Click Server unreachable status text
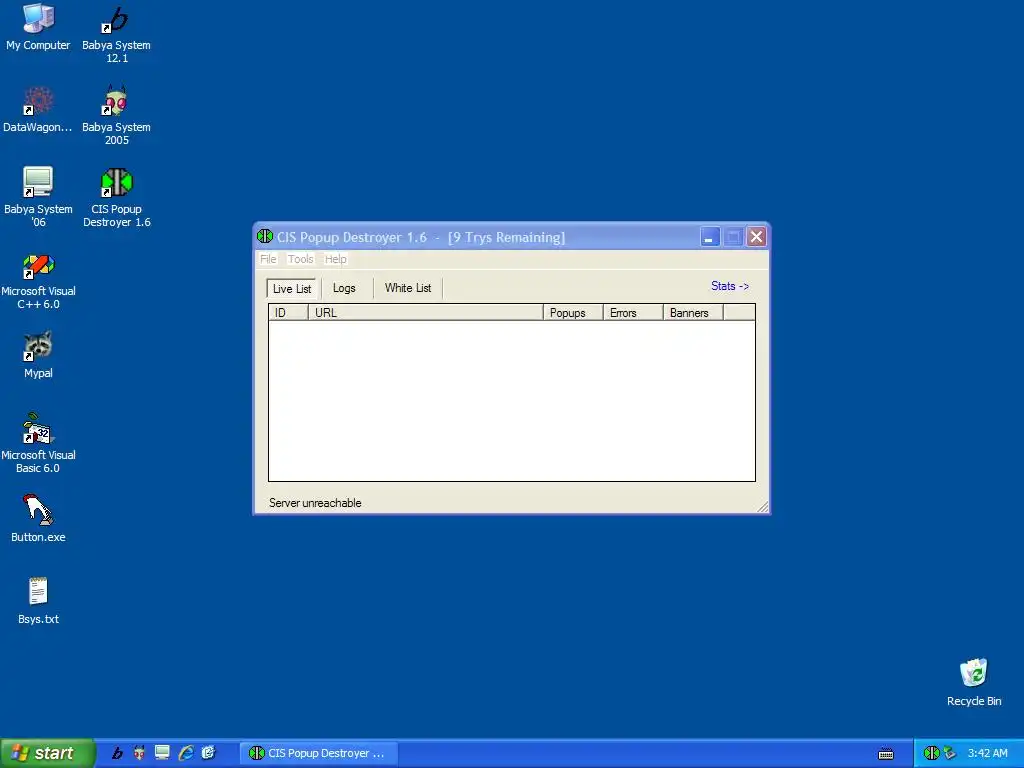 point(315,503)
